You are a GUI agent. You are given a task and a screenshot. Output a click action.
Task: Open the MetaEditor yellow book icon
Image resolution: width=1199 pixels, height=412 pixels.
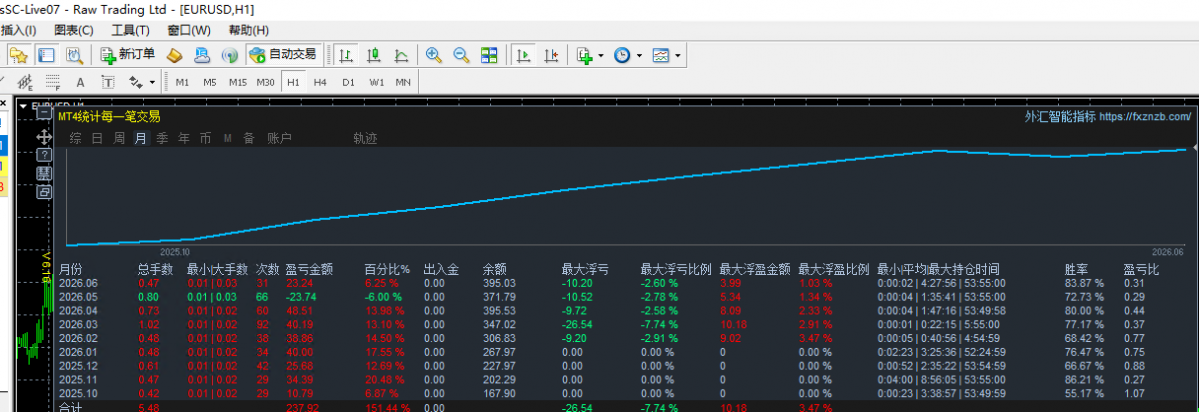tap(174, 55)
